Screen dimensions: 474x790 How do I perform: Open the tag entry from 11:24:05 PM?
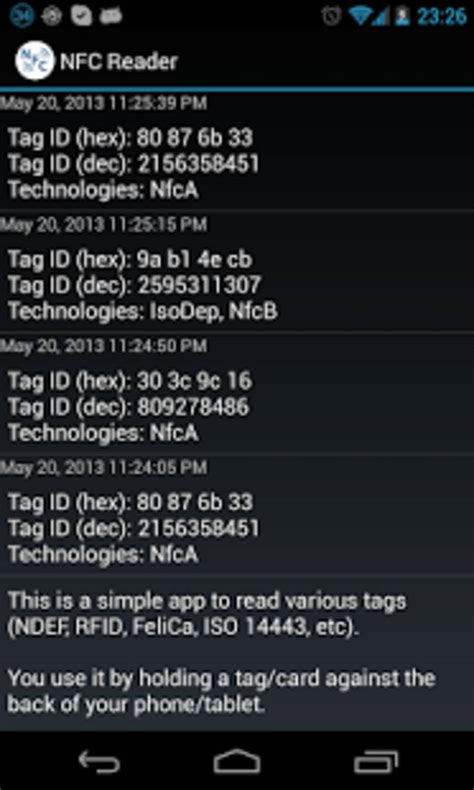237,515
